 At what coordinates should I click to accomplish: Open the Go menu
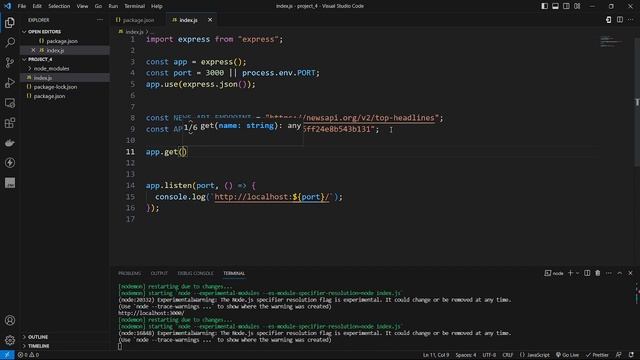click(98, 6)
